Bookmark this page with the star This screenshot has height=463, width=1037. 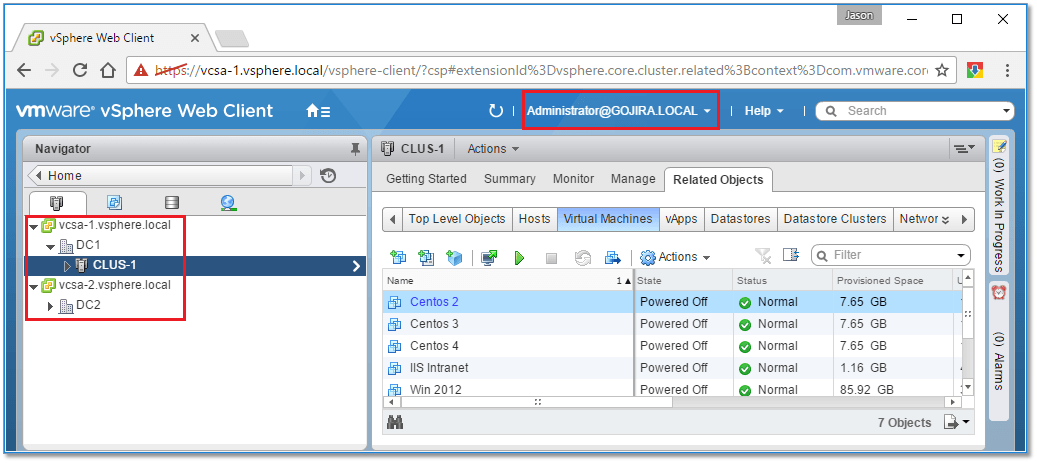(x=942, y=70)
